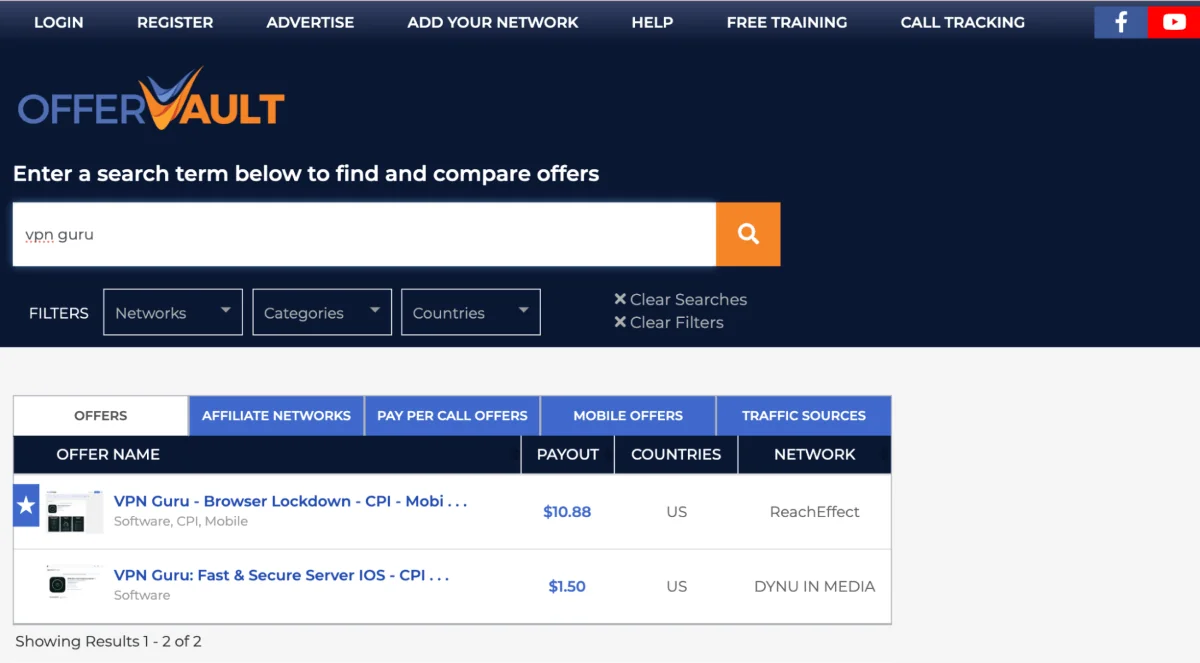Screen dimensions: 1200x663
Task: Click the OfferVault logo
Action: (151, 101)
